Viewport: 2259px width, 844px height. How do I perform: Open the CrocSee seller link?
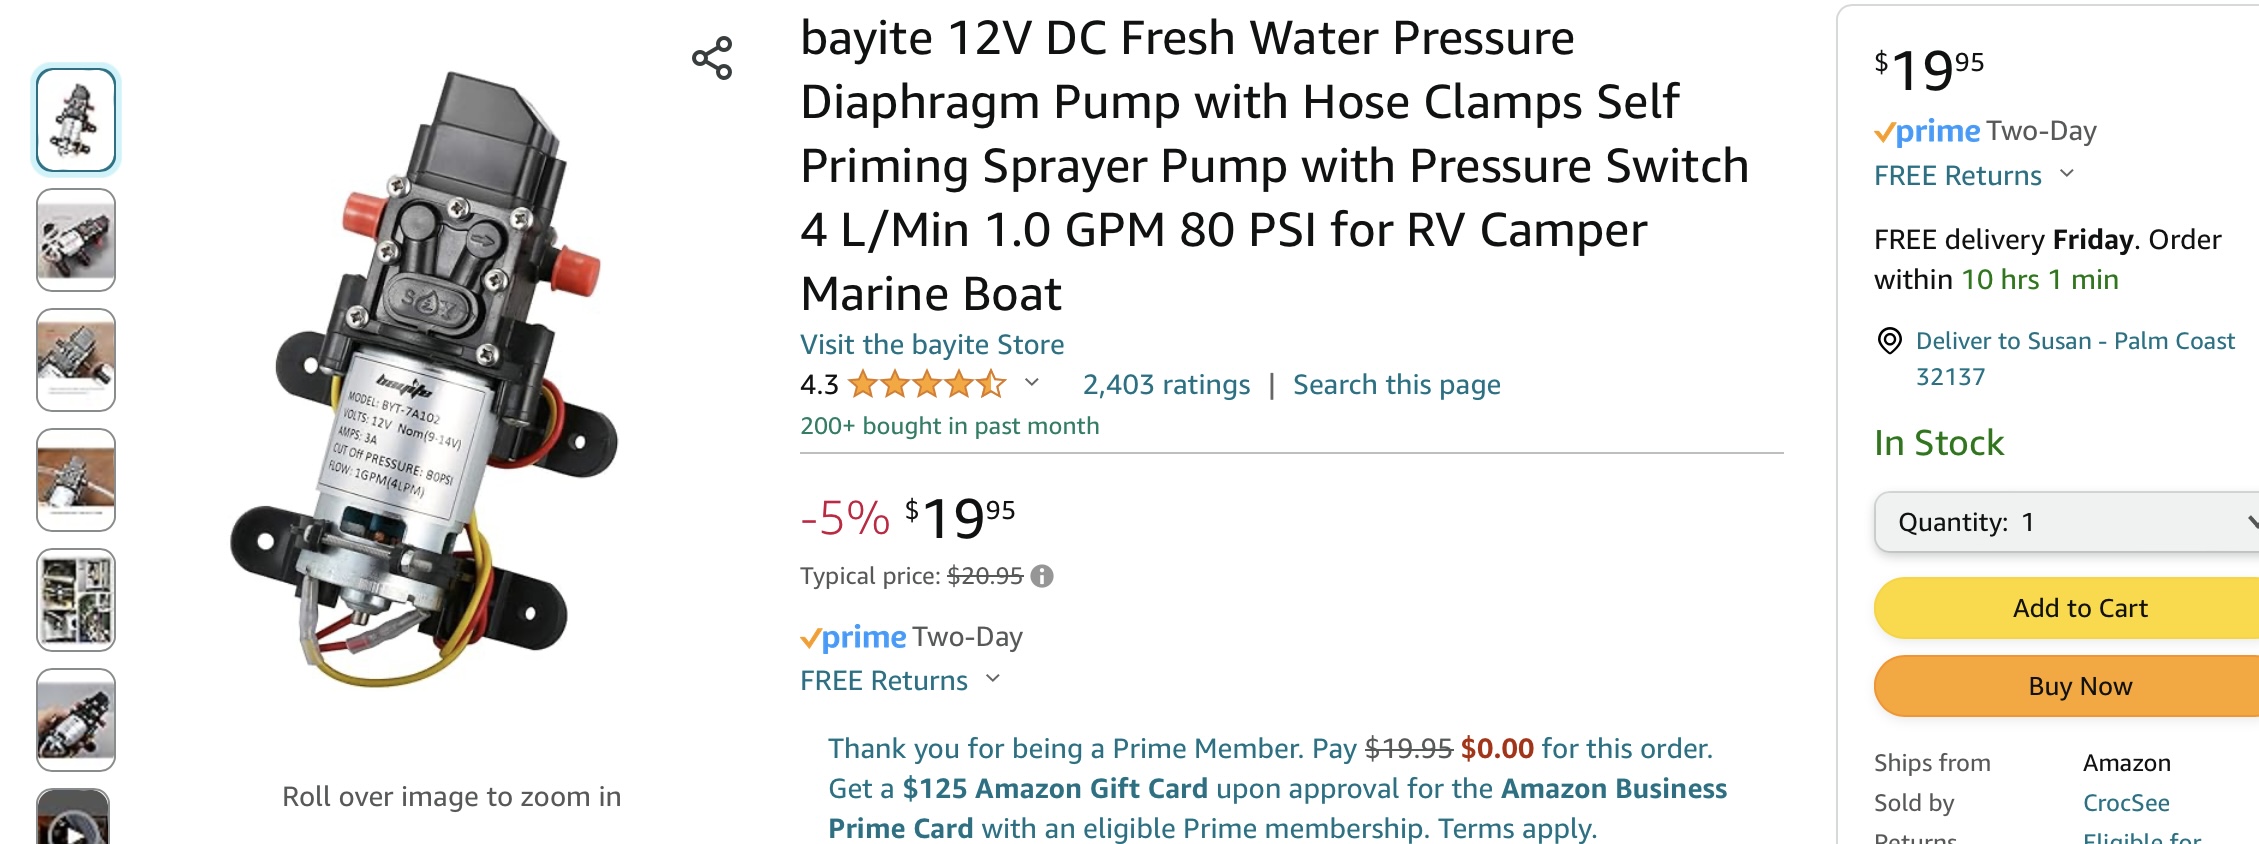(x=2126, y=803)
